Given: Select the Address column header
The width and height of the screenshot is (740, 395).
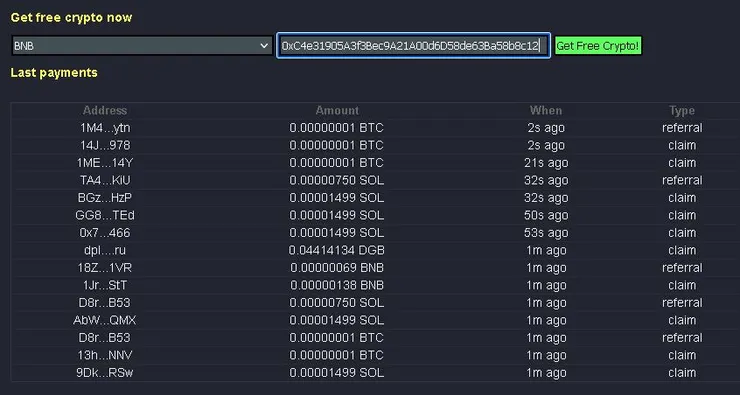Looking at the screenshot, I should click(x=105, y=110).
